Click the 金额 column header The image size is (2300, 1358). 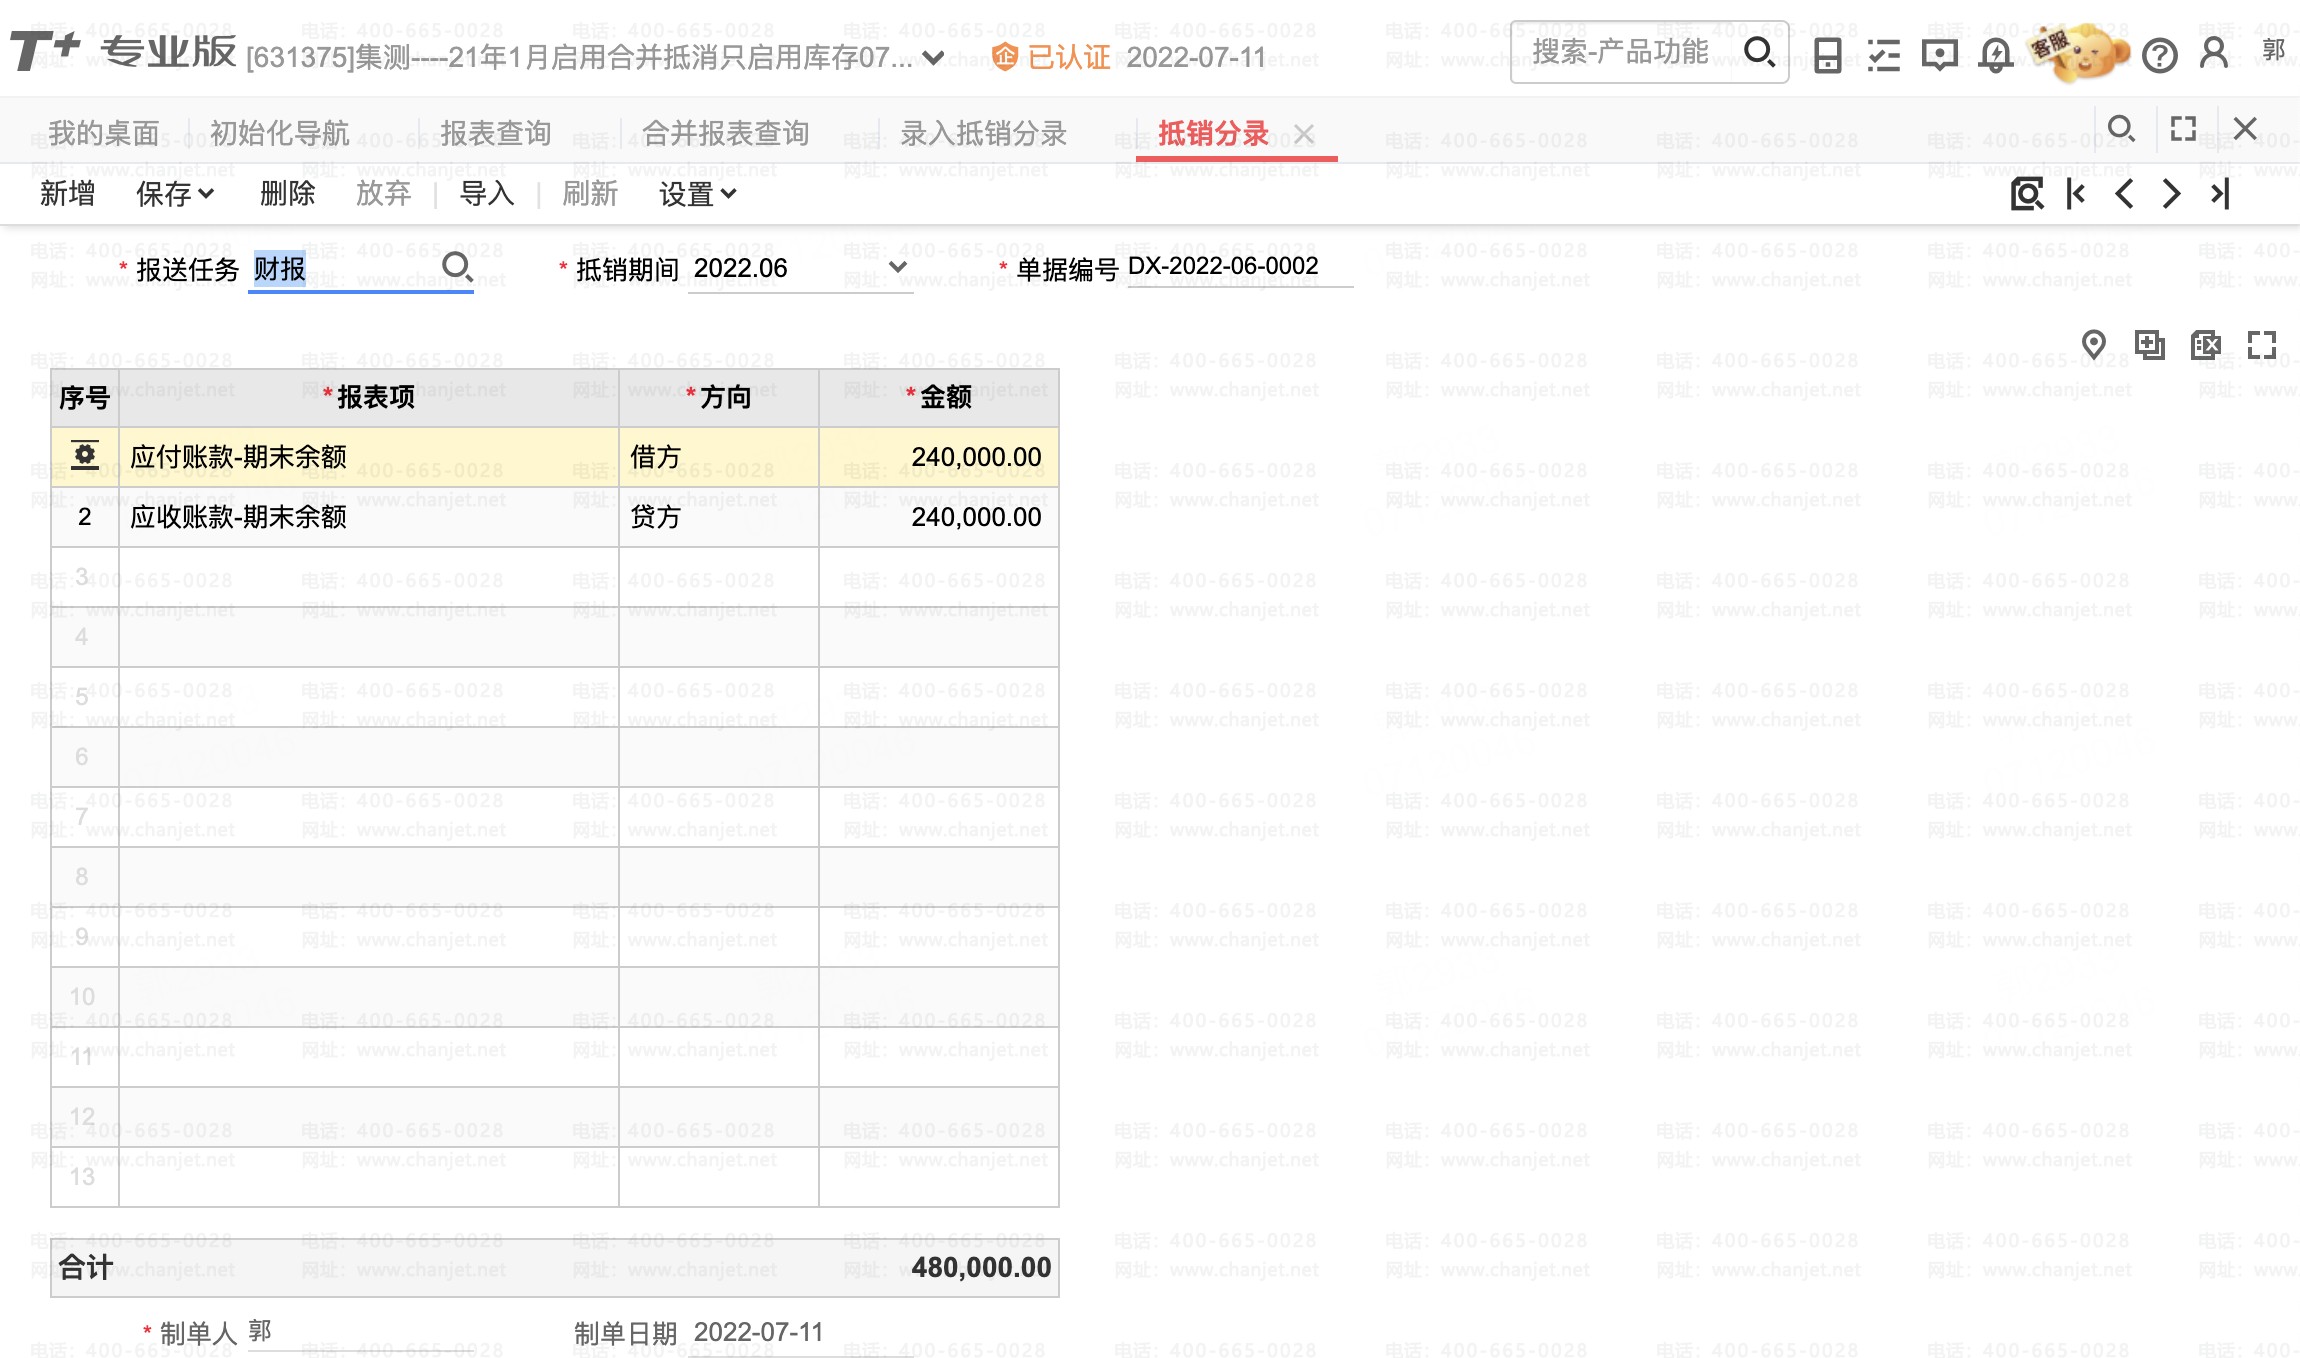tap(939, 397)
